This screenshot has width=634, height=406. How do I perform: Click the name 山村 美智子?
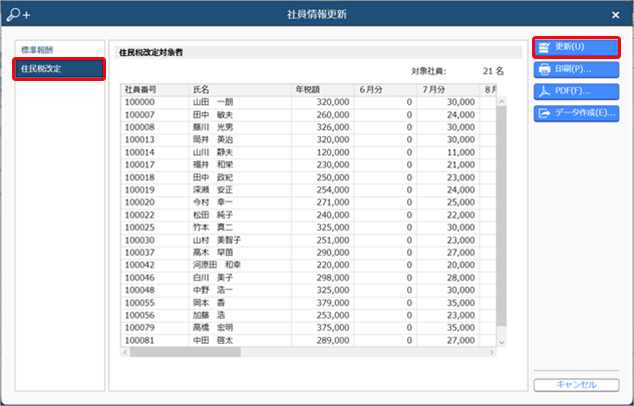(x=217, y=240)
